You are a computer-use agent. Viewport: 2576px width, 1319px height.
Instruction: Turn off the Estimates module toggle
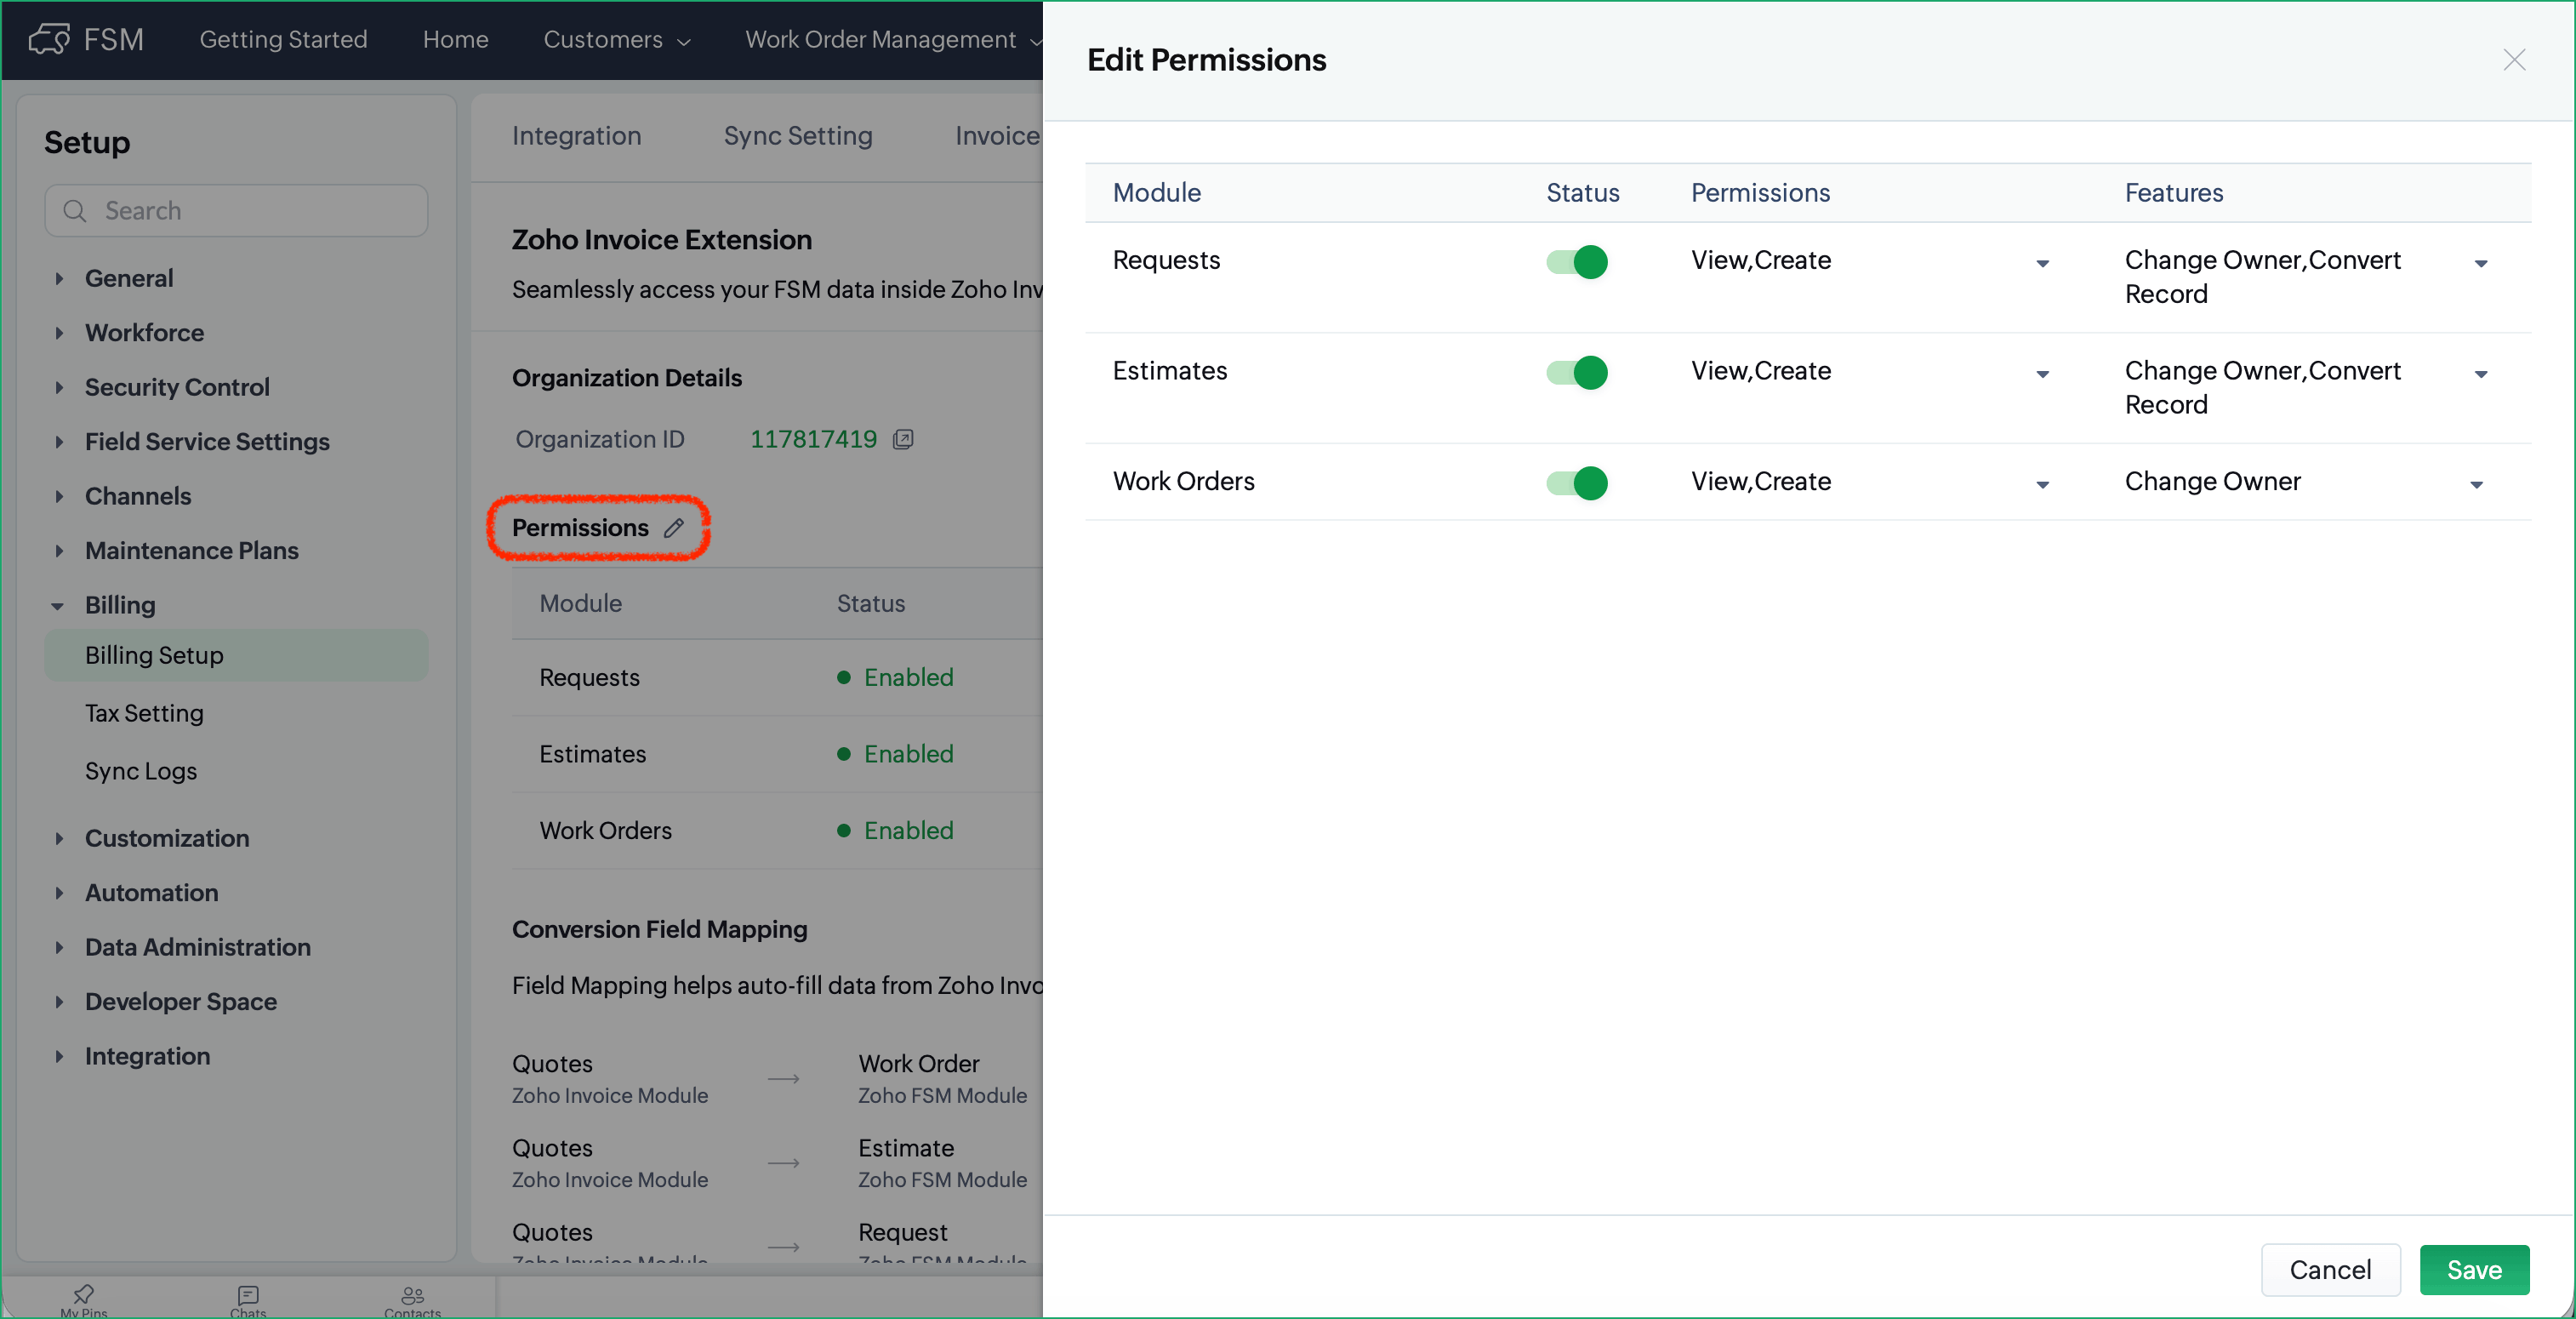point(1576,372)
